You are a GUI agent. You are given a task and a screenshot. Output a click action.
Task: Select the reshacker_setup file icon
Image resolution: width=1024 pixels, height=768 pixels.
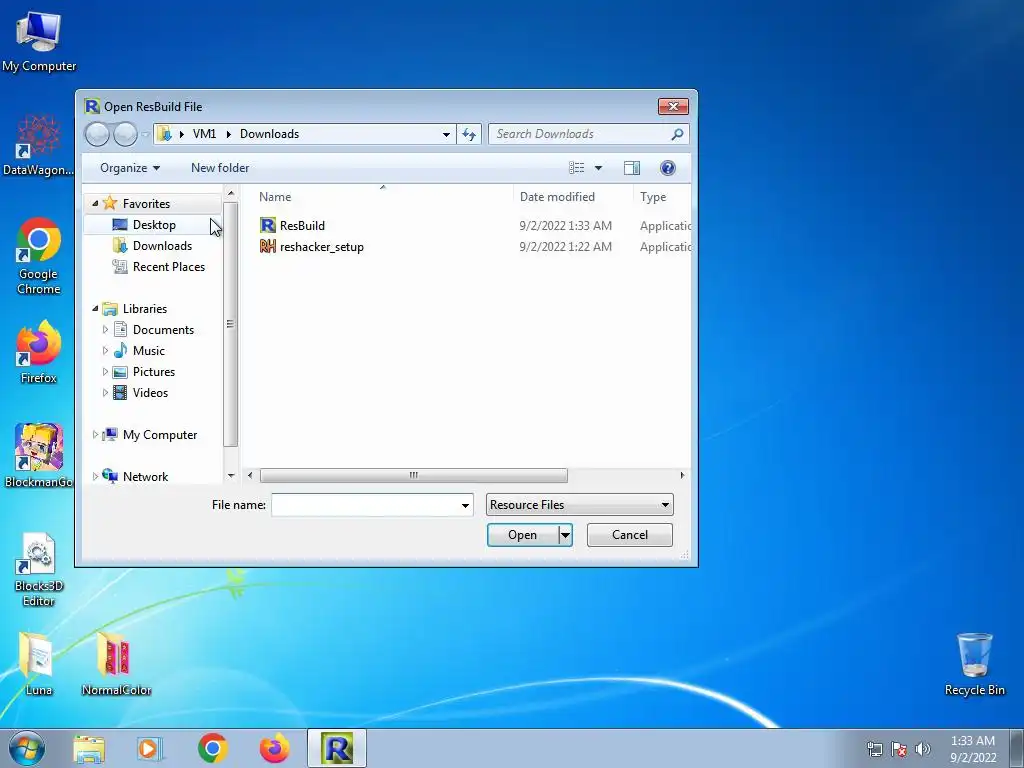click(x=268, y=246)
